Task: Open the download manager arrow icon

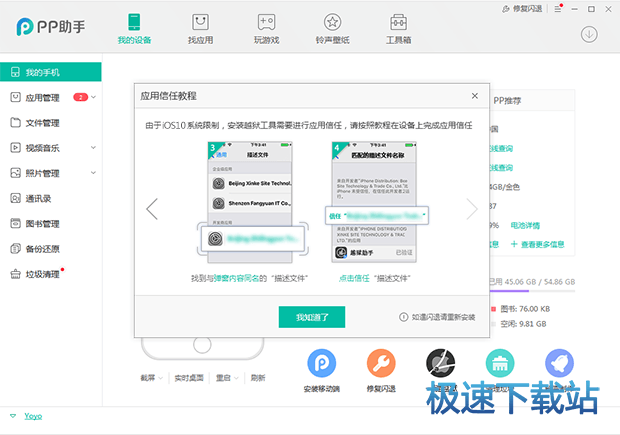Action: 589,34
